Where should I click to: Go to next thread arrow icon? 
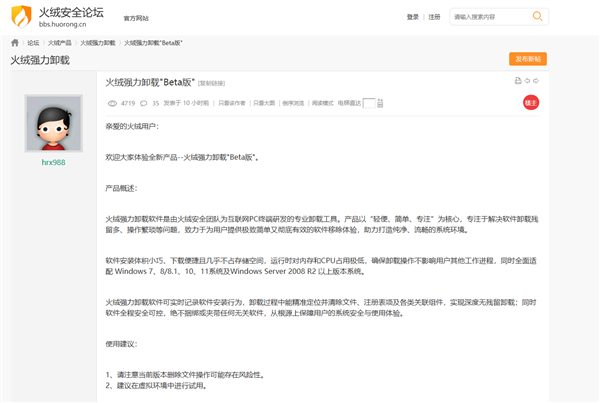(537, 80)
